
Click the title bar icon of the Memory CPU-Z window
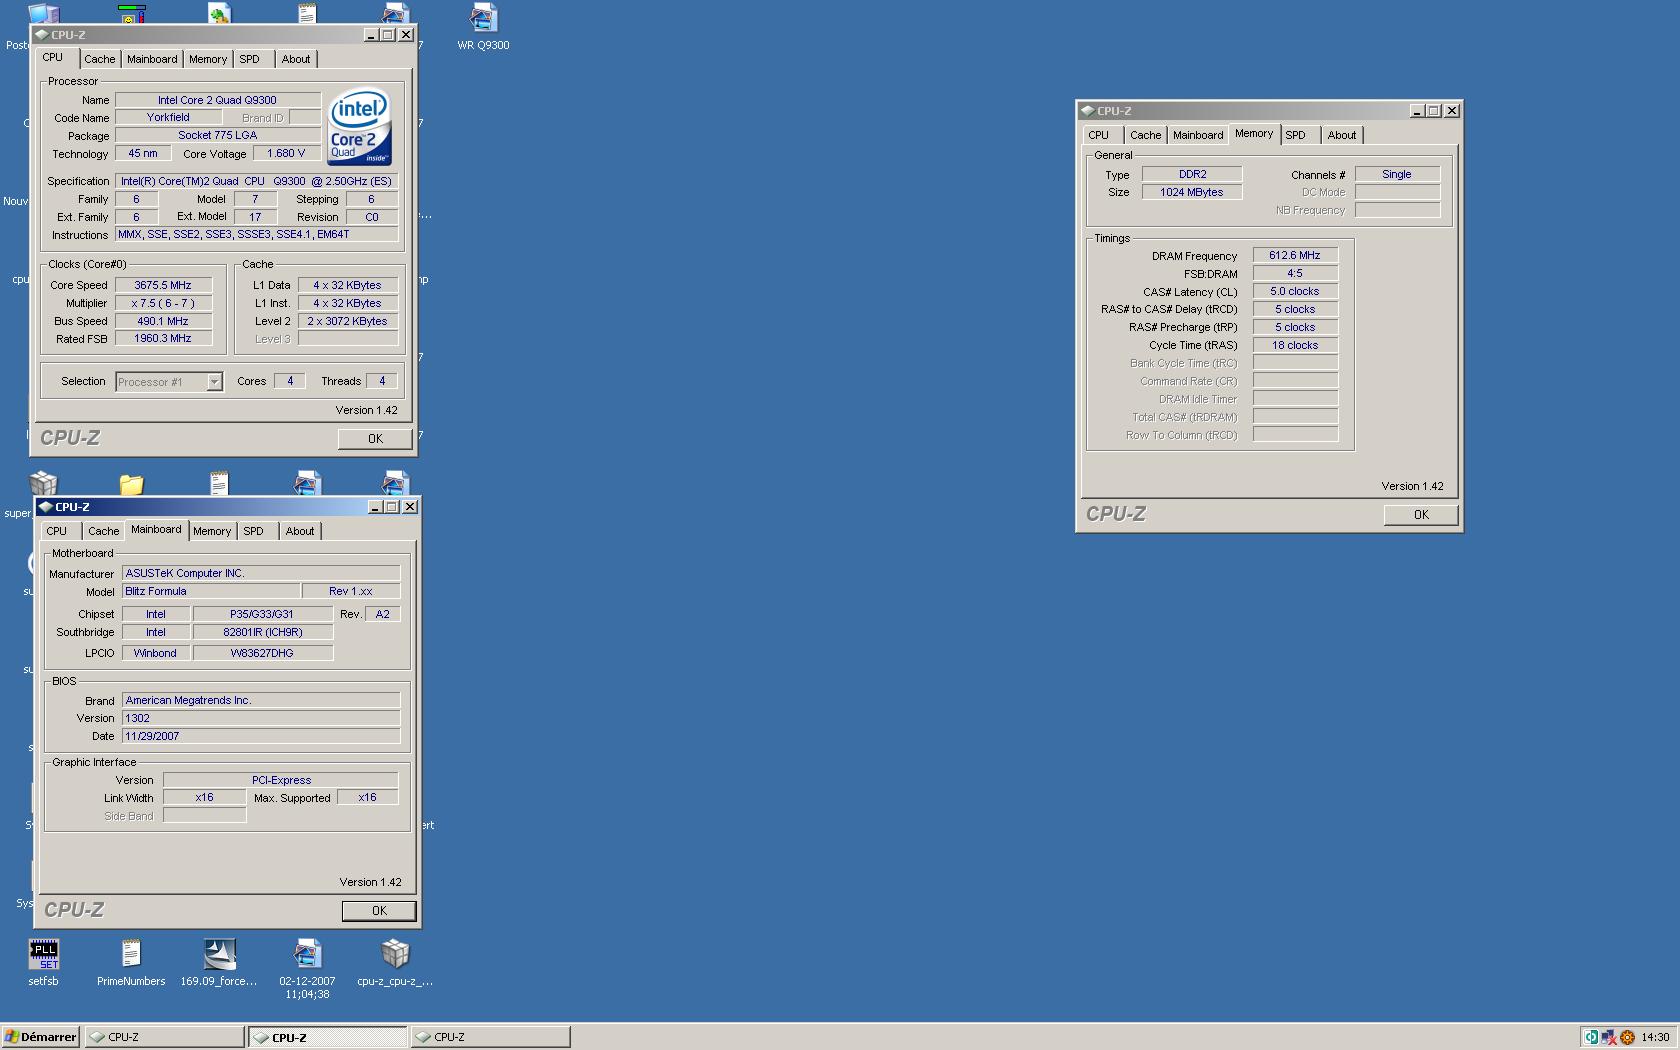coord(1087,111)
